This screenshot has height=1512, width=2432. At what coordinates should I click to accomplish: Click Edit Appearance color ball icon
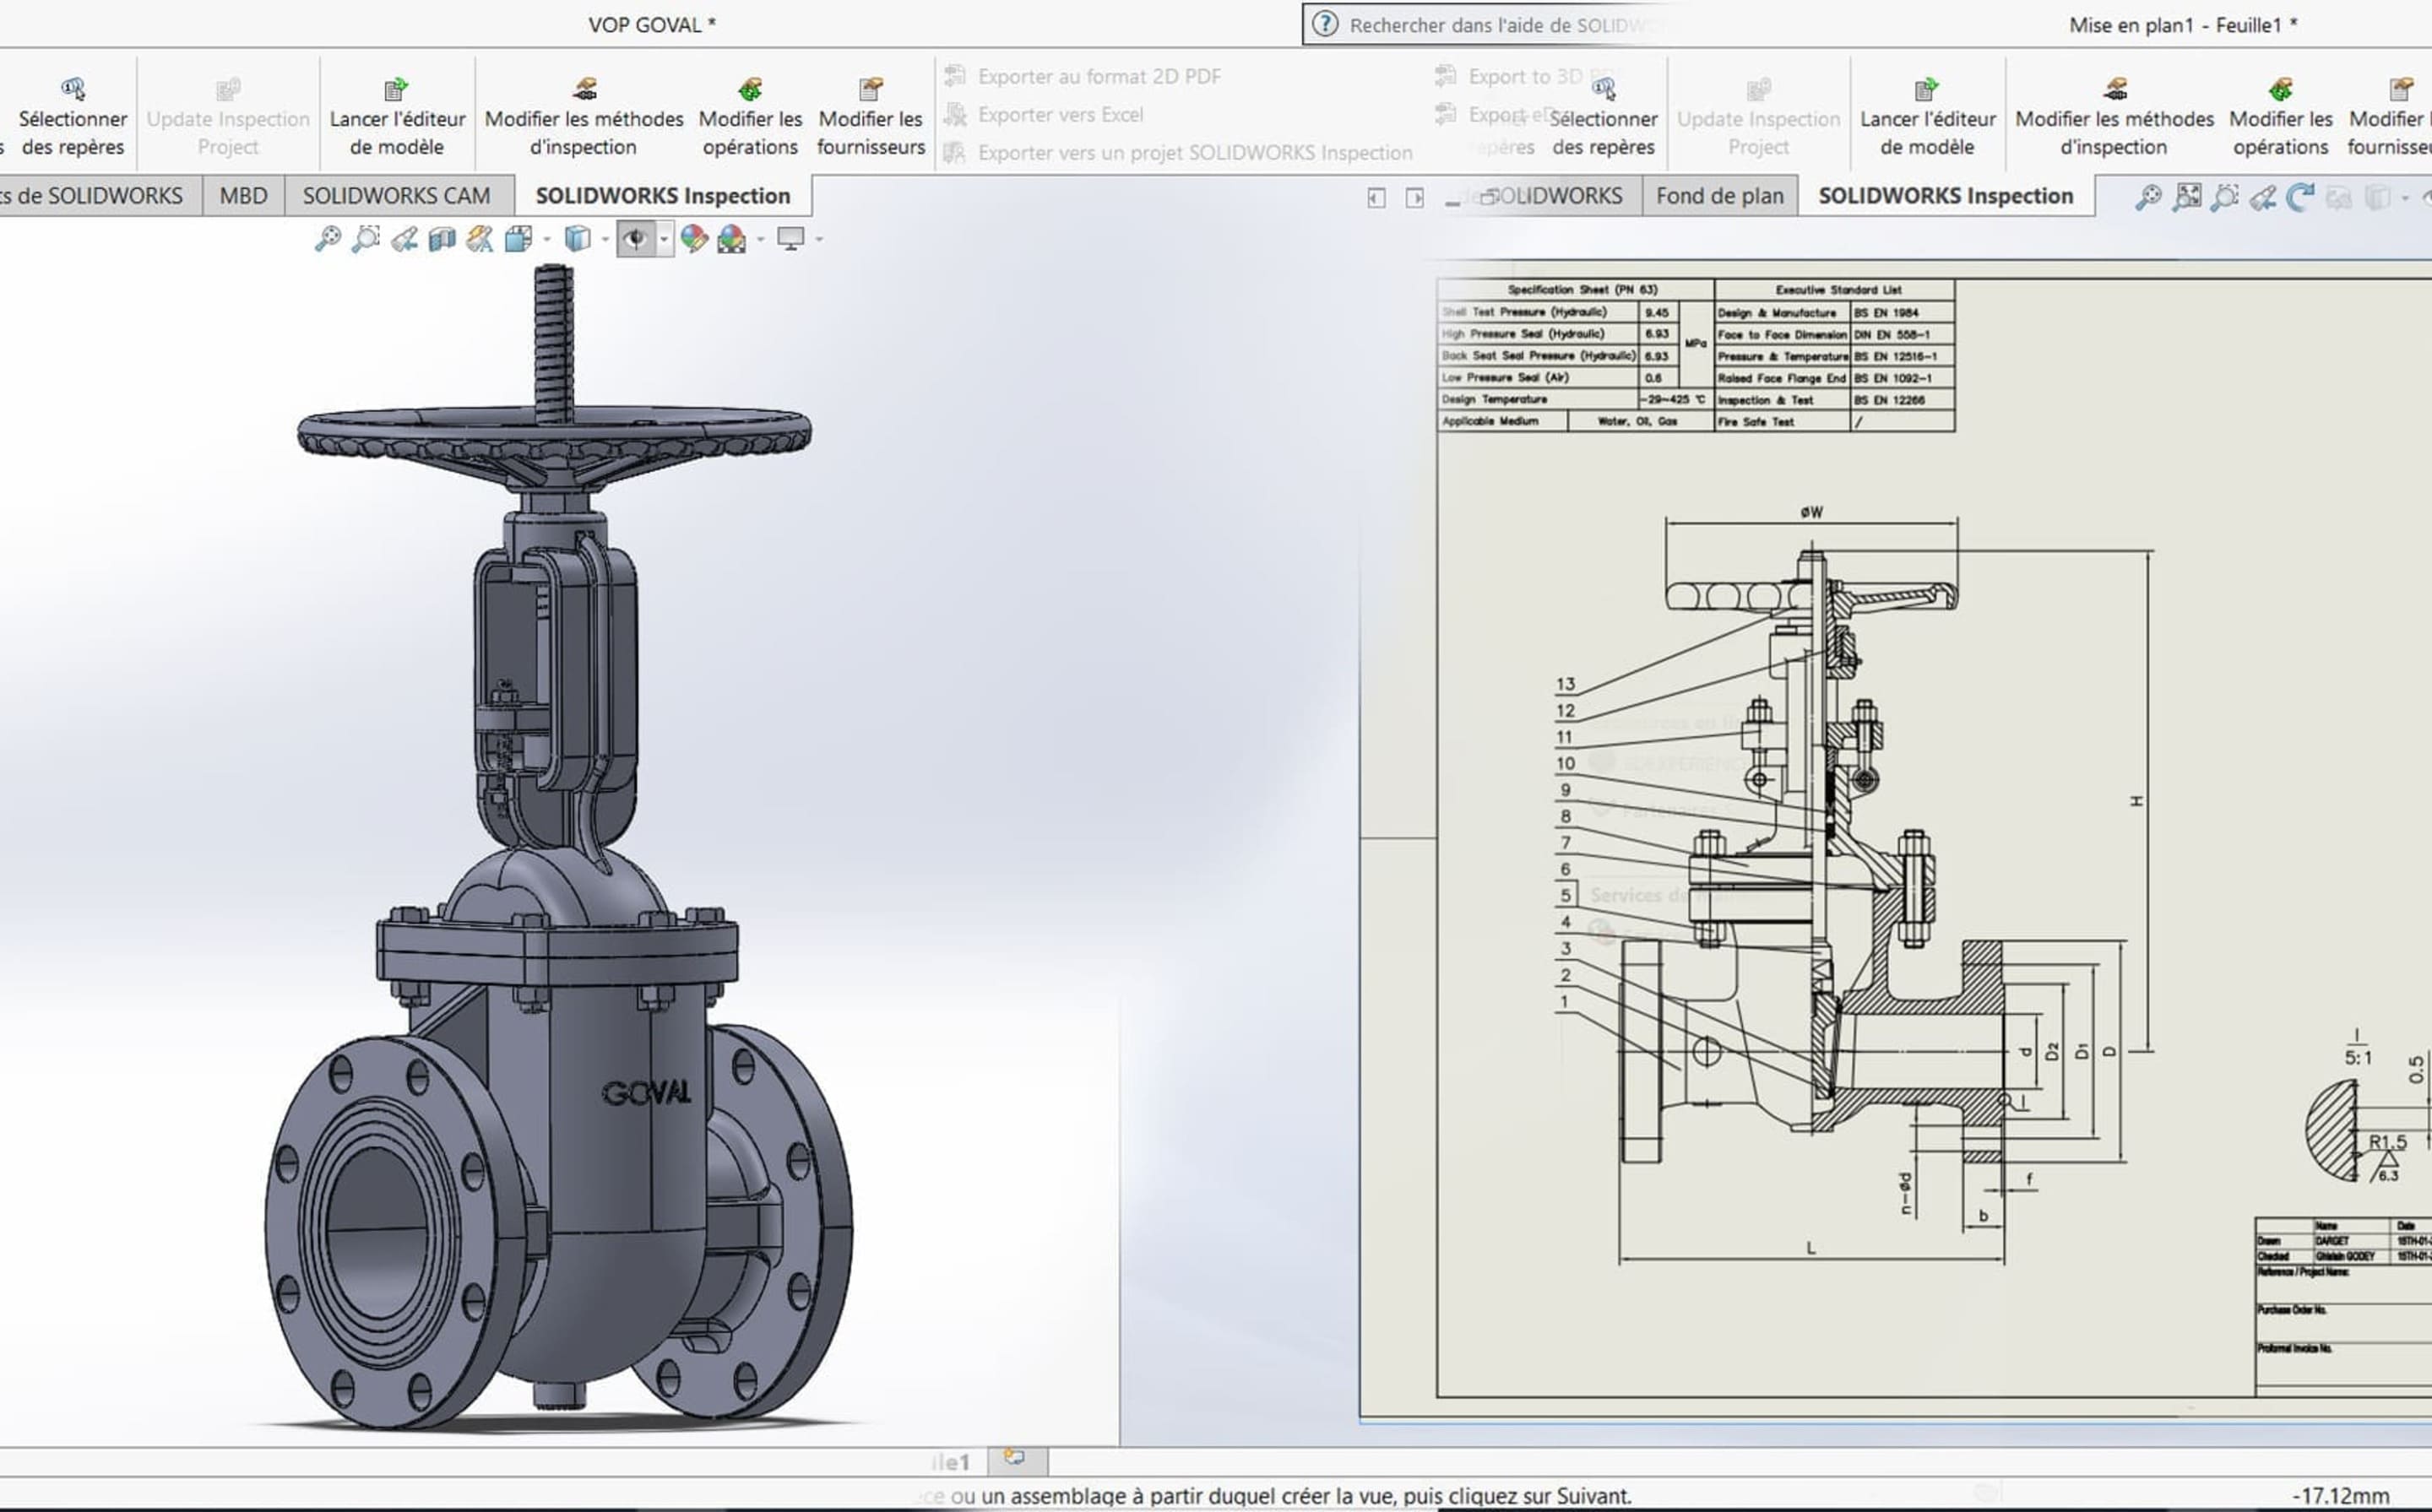(x=693, y=239)
